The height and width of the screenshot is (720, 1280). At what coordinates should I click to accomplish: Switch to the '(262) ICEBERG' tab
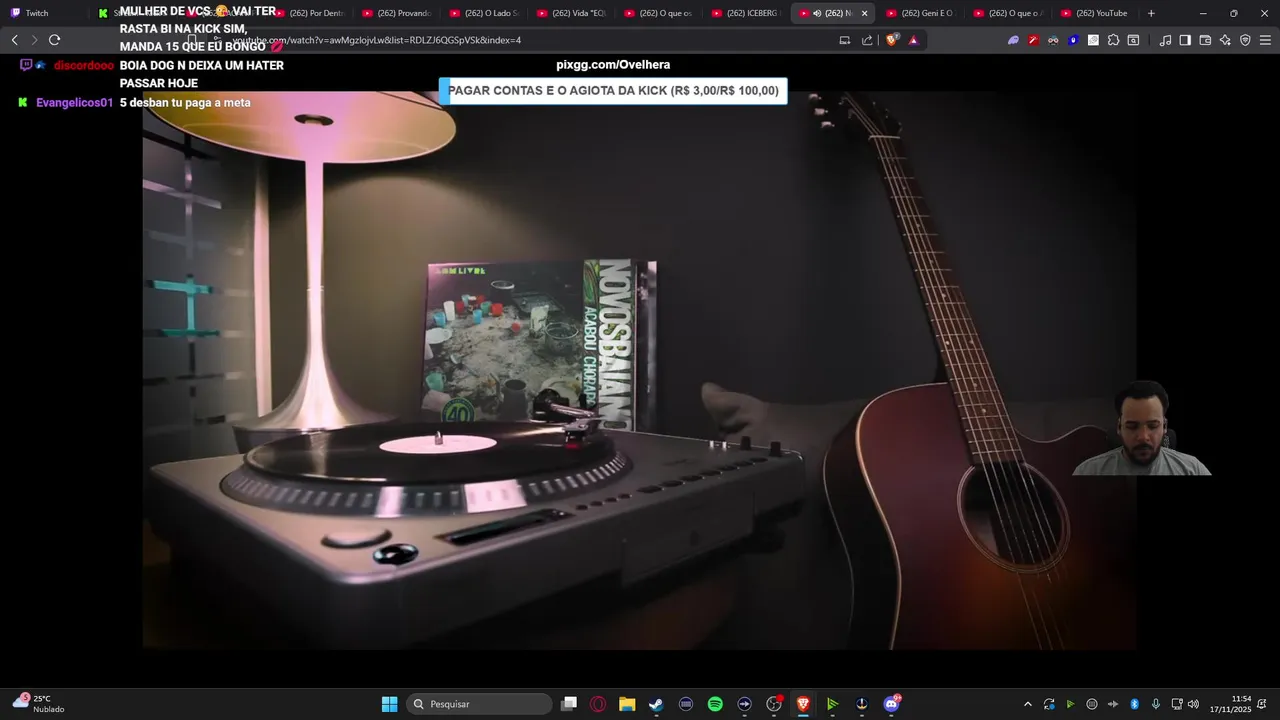(x=746, y=13)
